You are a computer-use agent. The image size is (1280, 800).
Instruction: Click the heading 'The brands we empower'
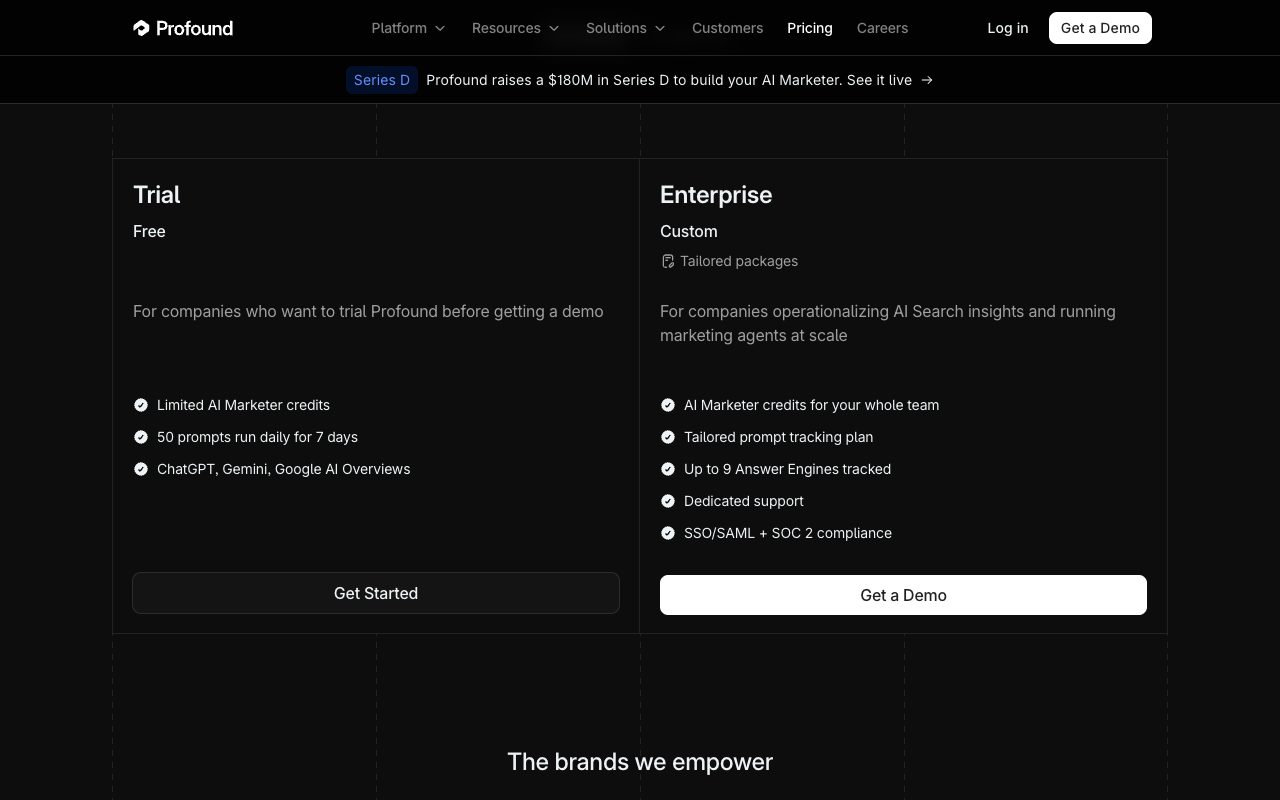coord(640,762)
